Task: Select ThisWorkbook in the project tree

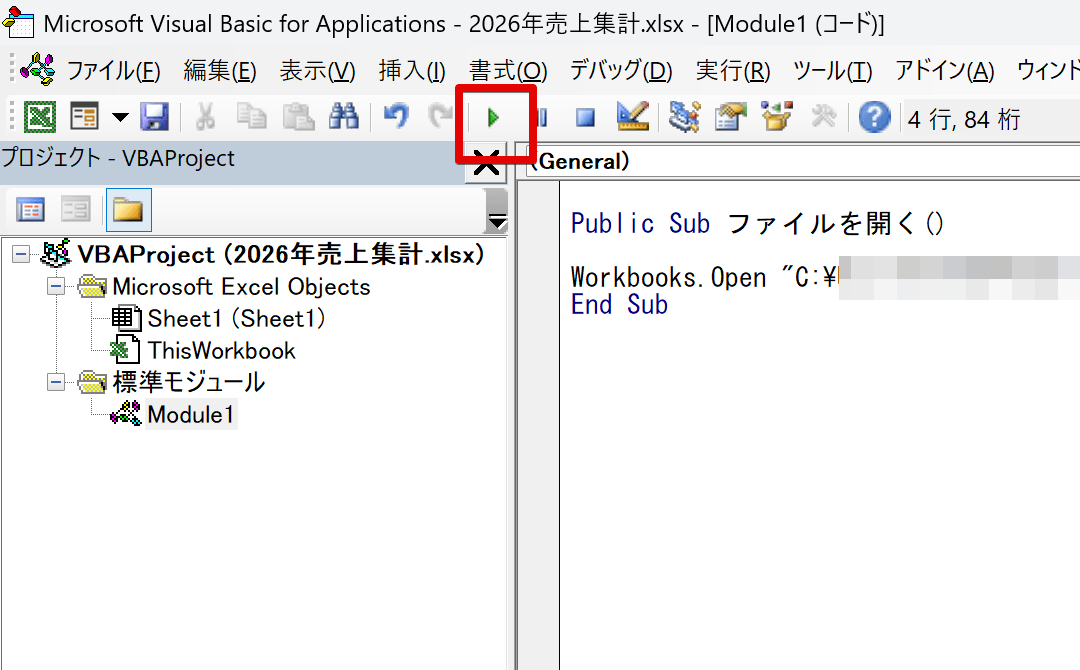Action: (x=221, y=350)
